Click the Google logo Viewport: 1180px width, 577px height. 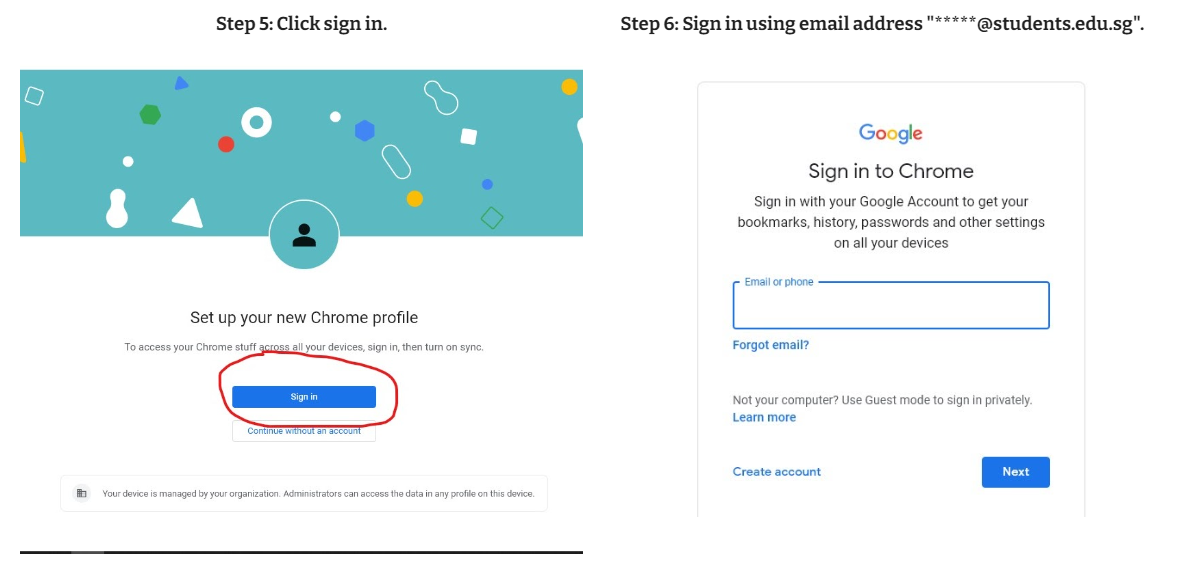(890, 133)
